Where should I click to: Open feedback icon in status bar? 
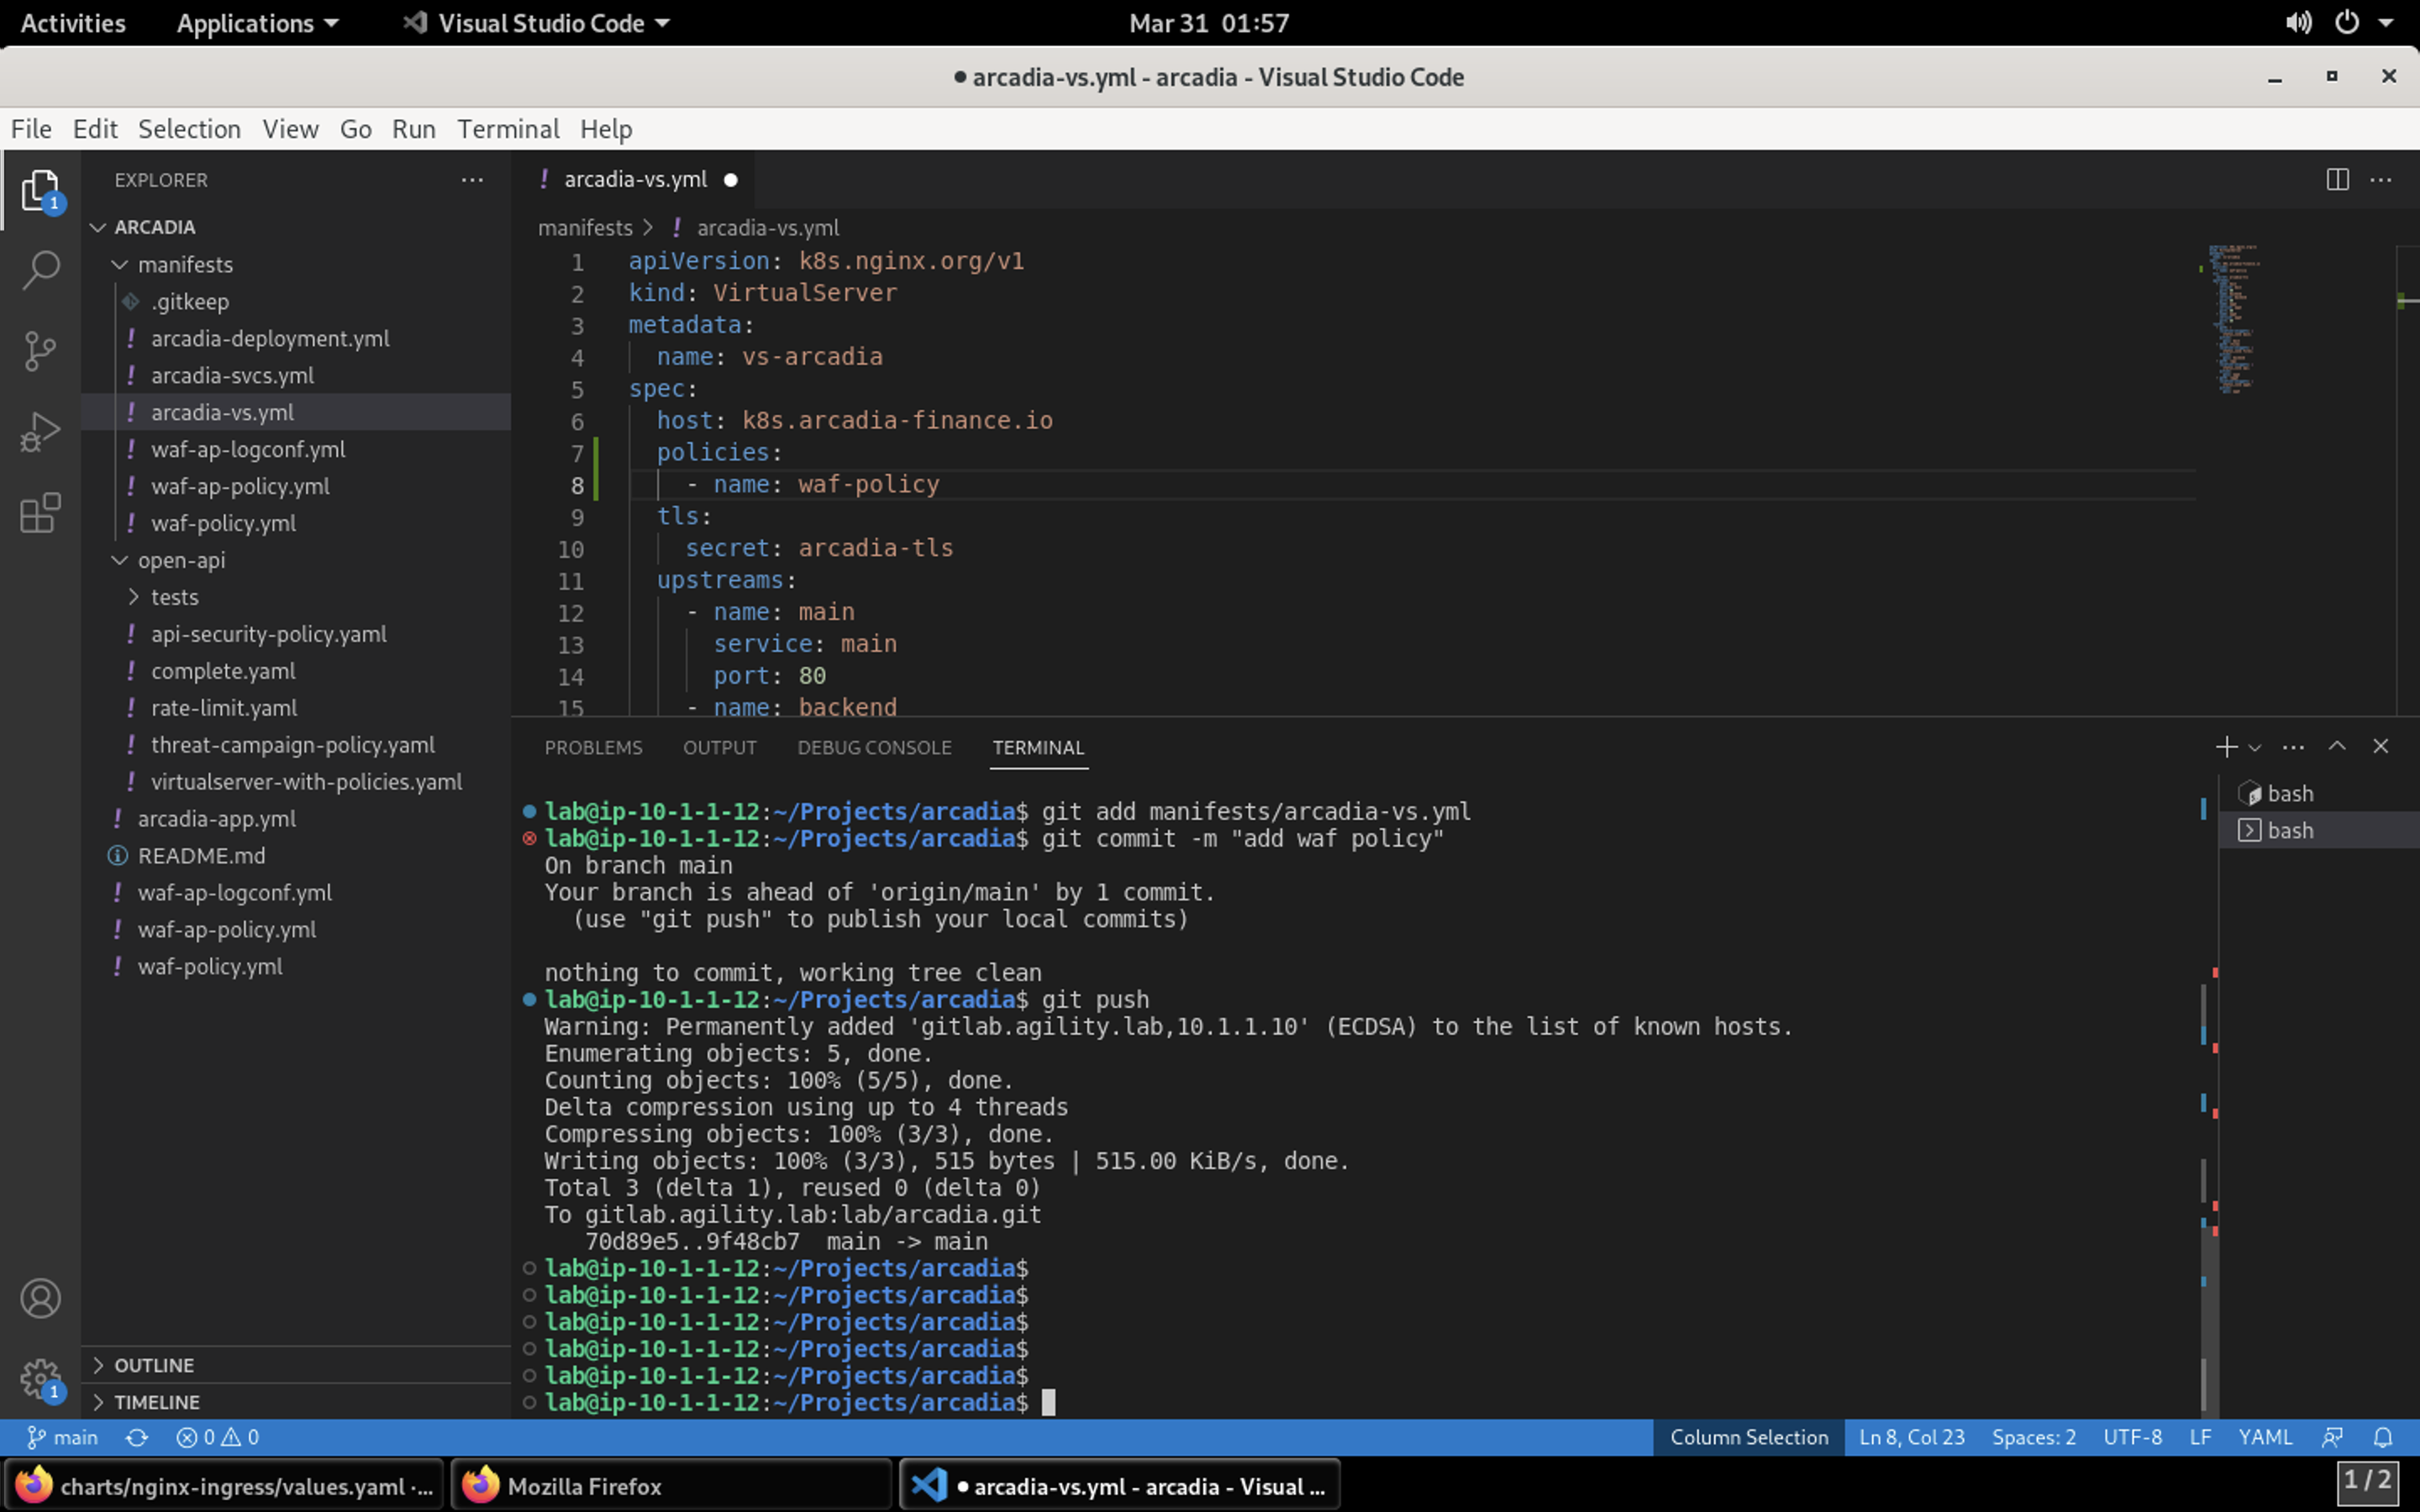2332,1437
